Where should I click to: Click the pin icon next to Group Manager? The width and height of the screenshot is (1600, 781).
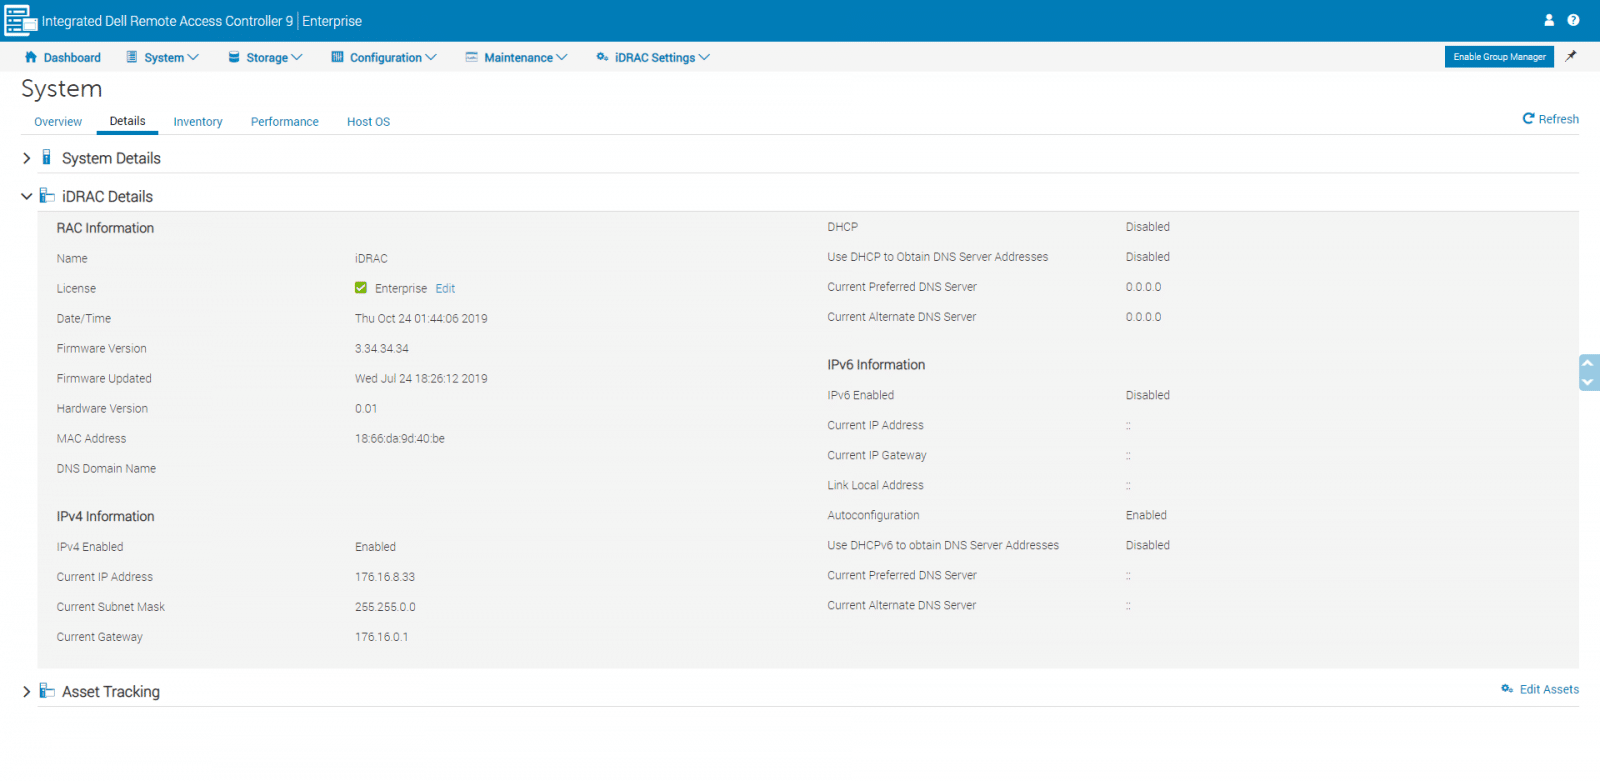pos(1571,56)
